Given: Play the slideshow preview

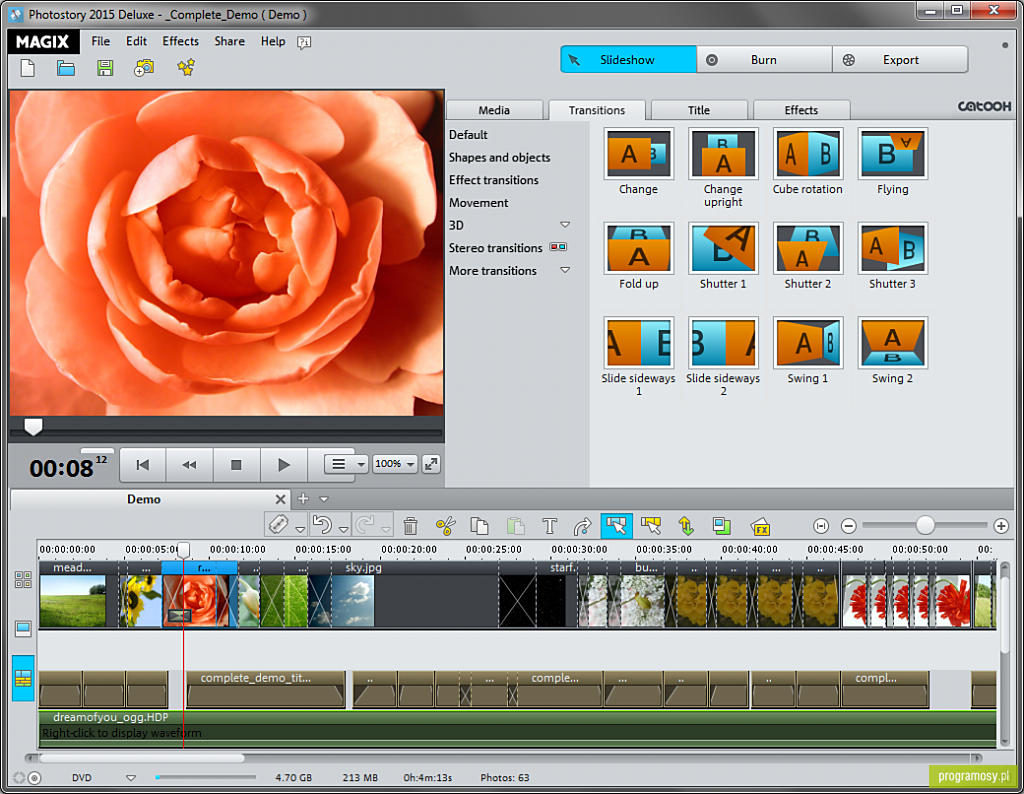Looking at the screenshot, I should 283,464.
